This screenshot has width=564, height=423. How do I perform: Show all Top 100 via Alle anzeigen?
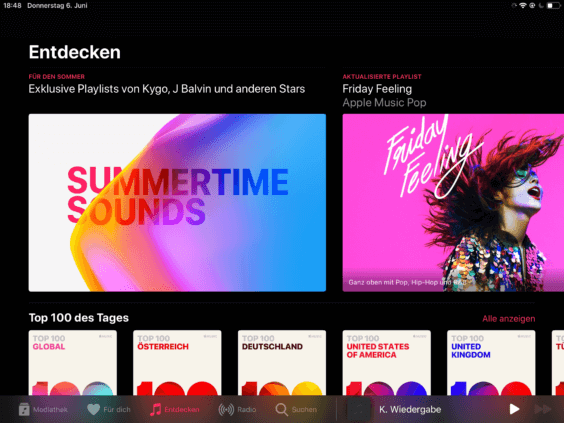coord(508,319)
